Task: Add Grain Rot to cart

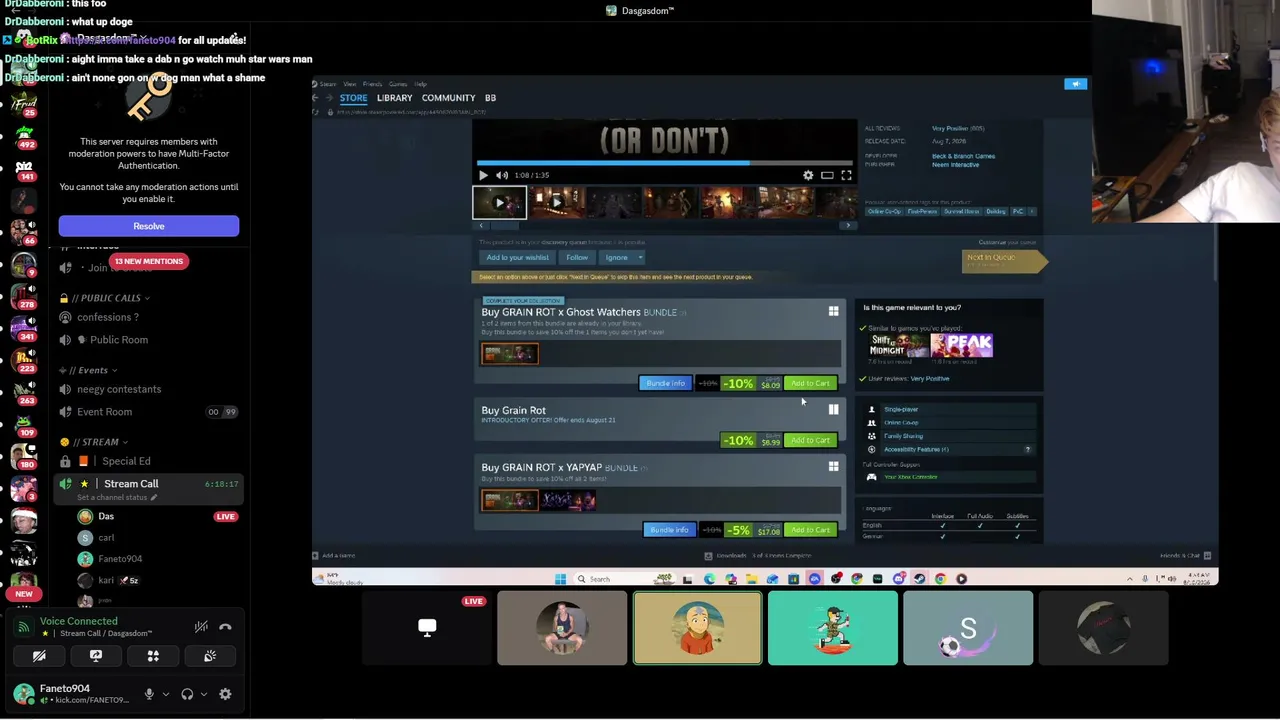Action: pyautogui.click(x=810, y=440)
